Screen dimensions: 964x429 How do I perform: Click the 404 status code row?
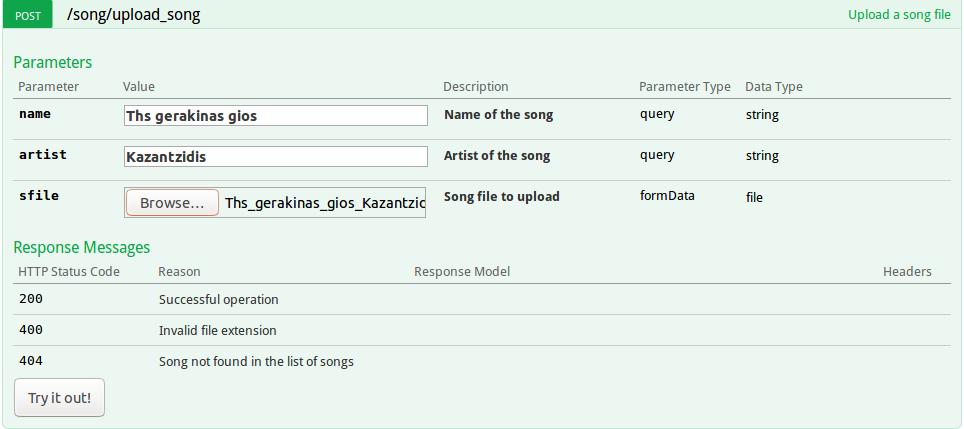482,361
